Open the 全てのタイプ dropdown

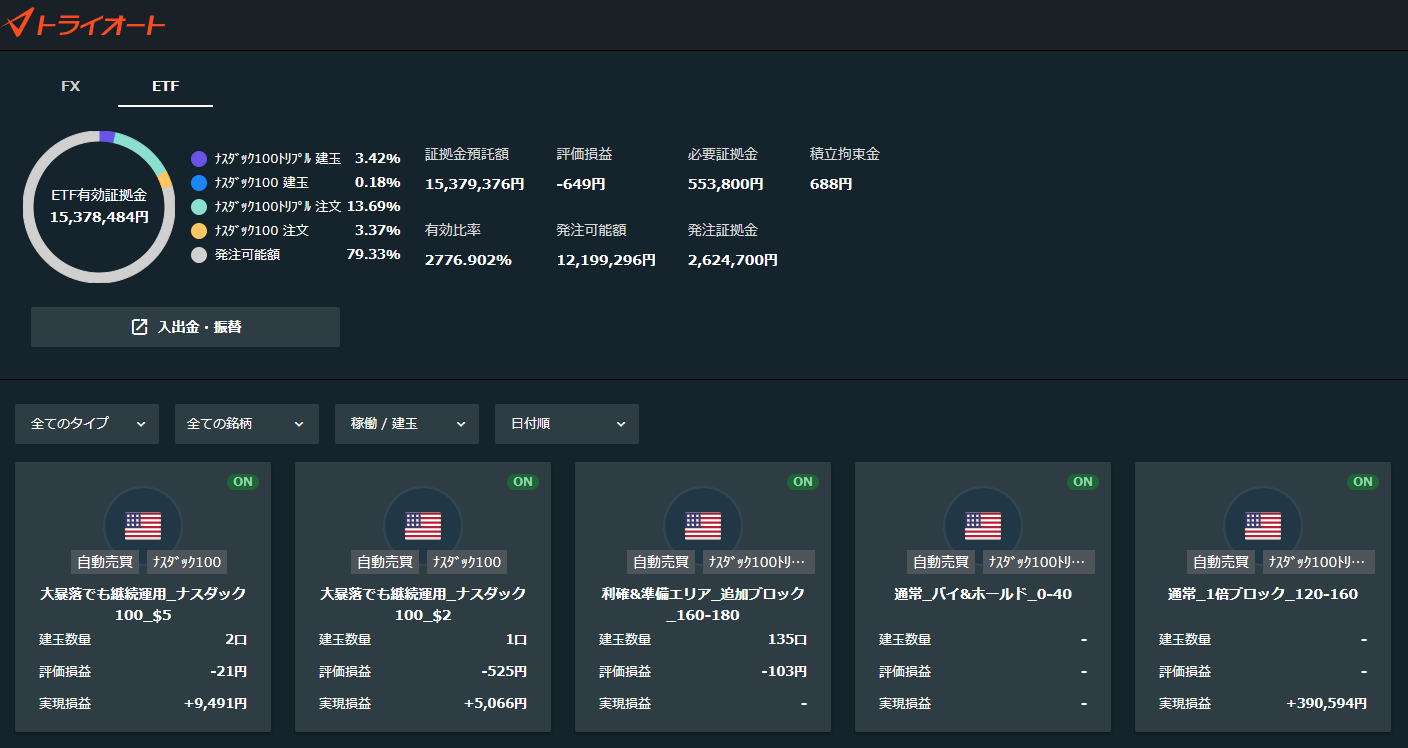(x=87, y=424)
